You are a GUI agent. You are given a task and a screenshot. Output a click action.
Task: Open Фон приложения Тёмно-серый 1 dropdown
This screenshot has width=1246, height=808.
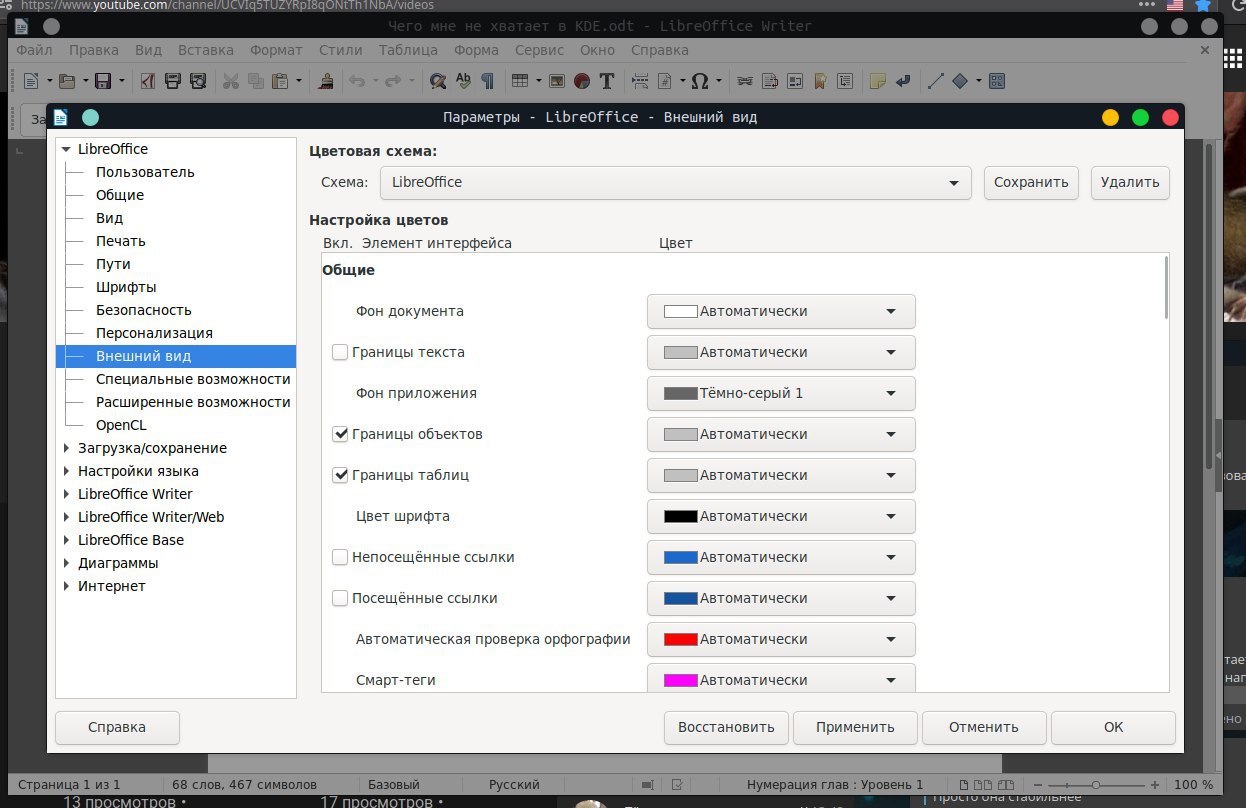[781, 393]
